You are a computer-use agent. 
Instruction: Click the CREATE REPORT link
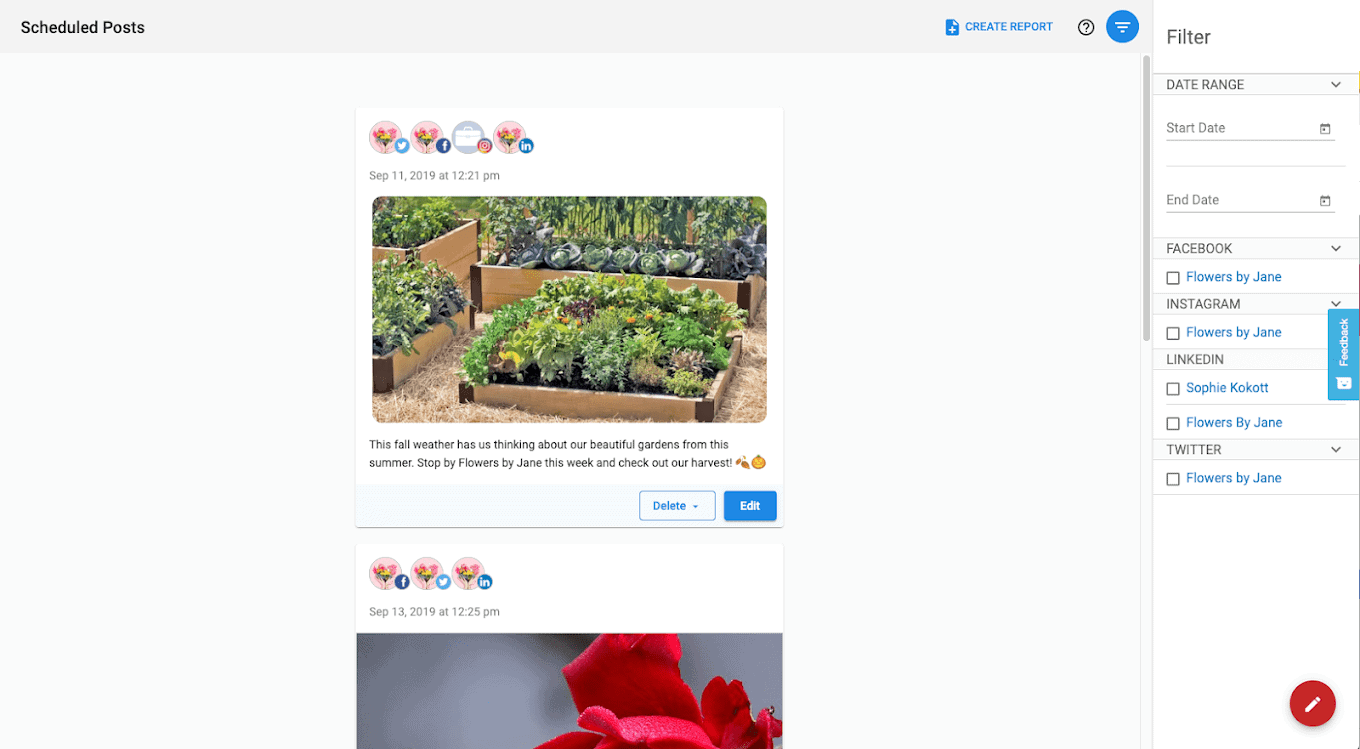tap(999, 27)
